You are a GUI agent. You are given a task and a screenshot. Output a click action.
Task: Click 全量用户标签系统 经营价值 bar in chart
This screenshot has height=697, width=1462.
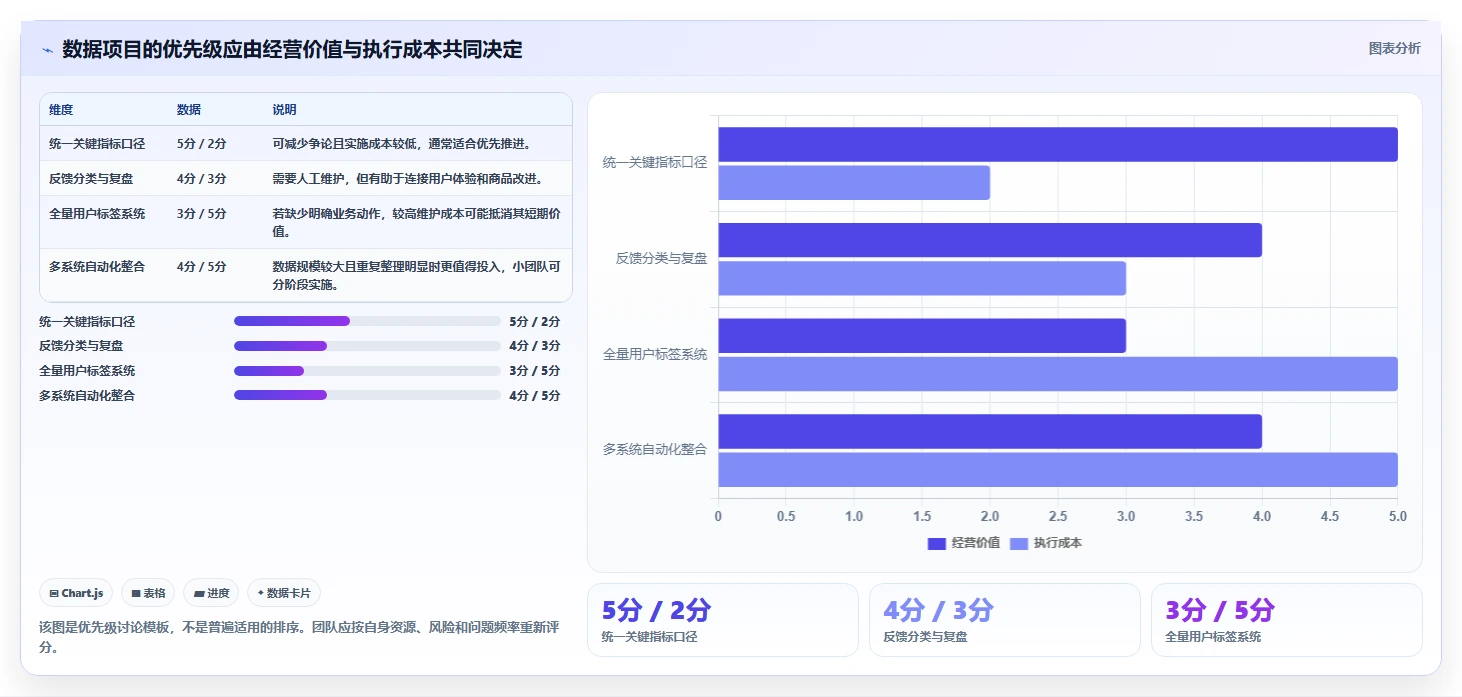[x=922, y=336]
